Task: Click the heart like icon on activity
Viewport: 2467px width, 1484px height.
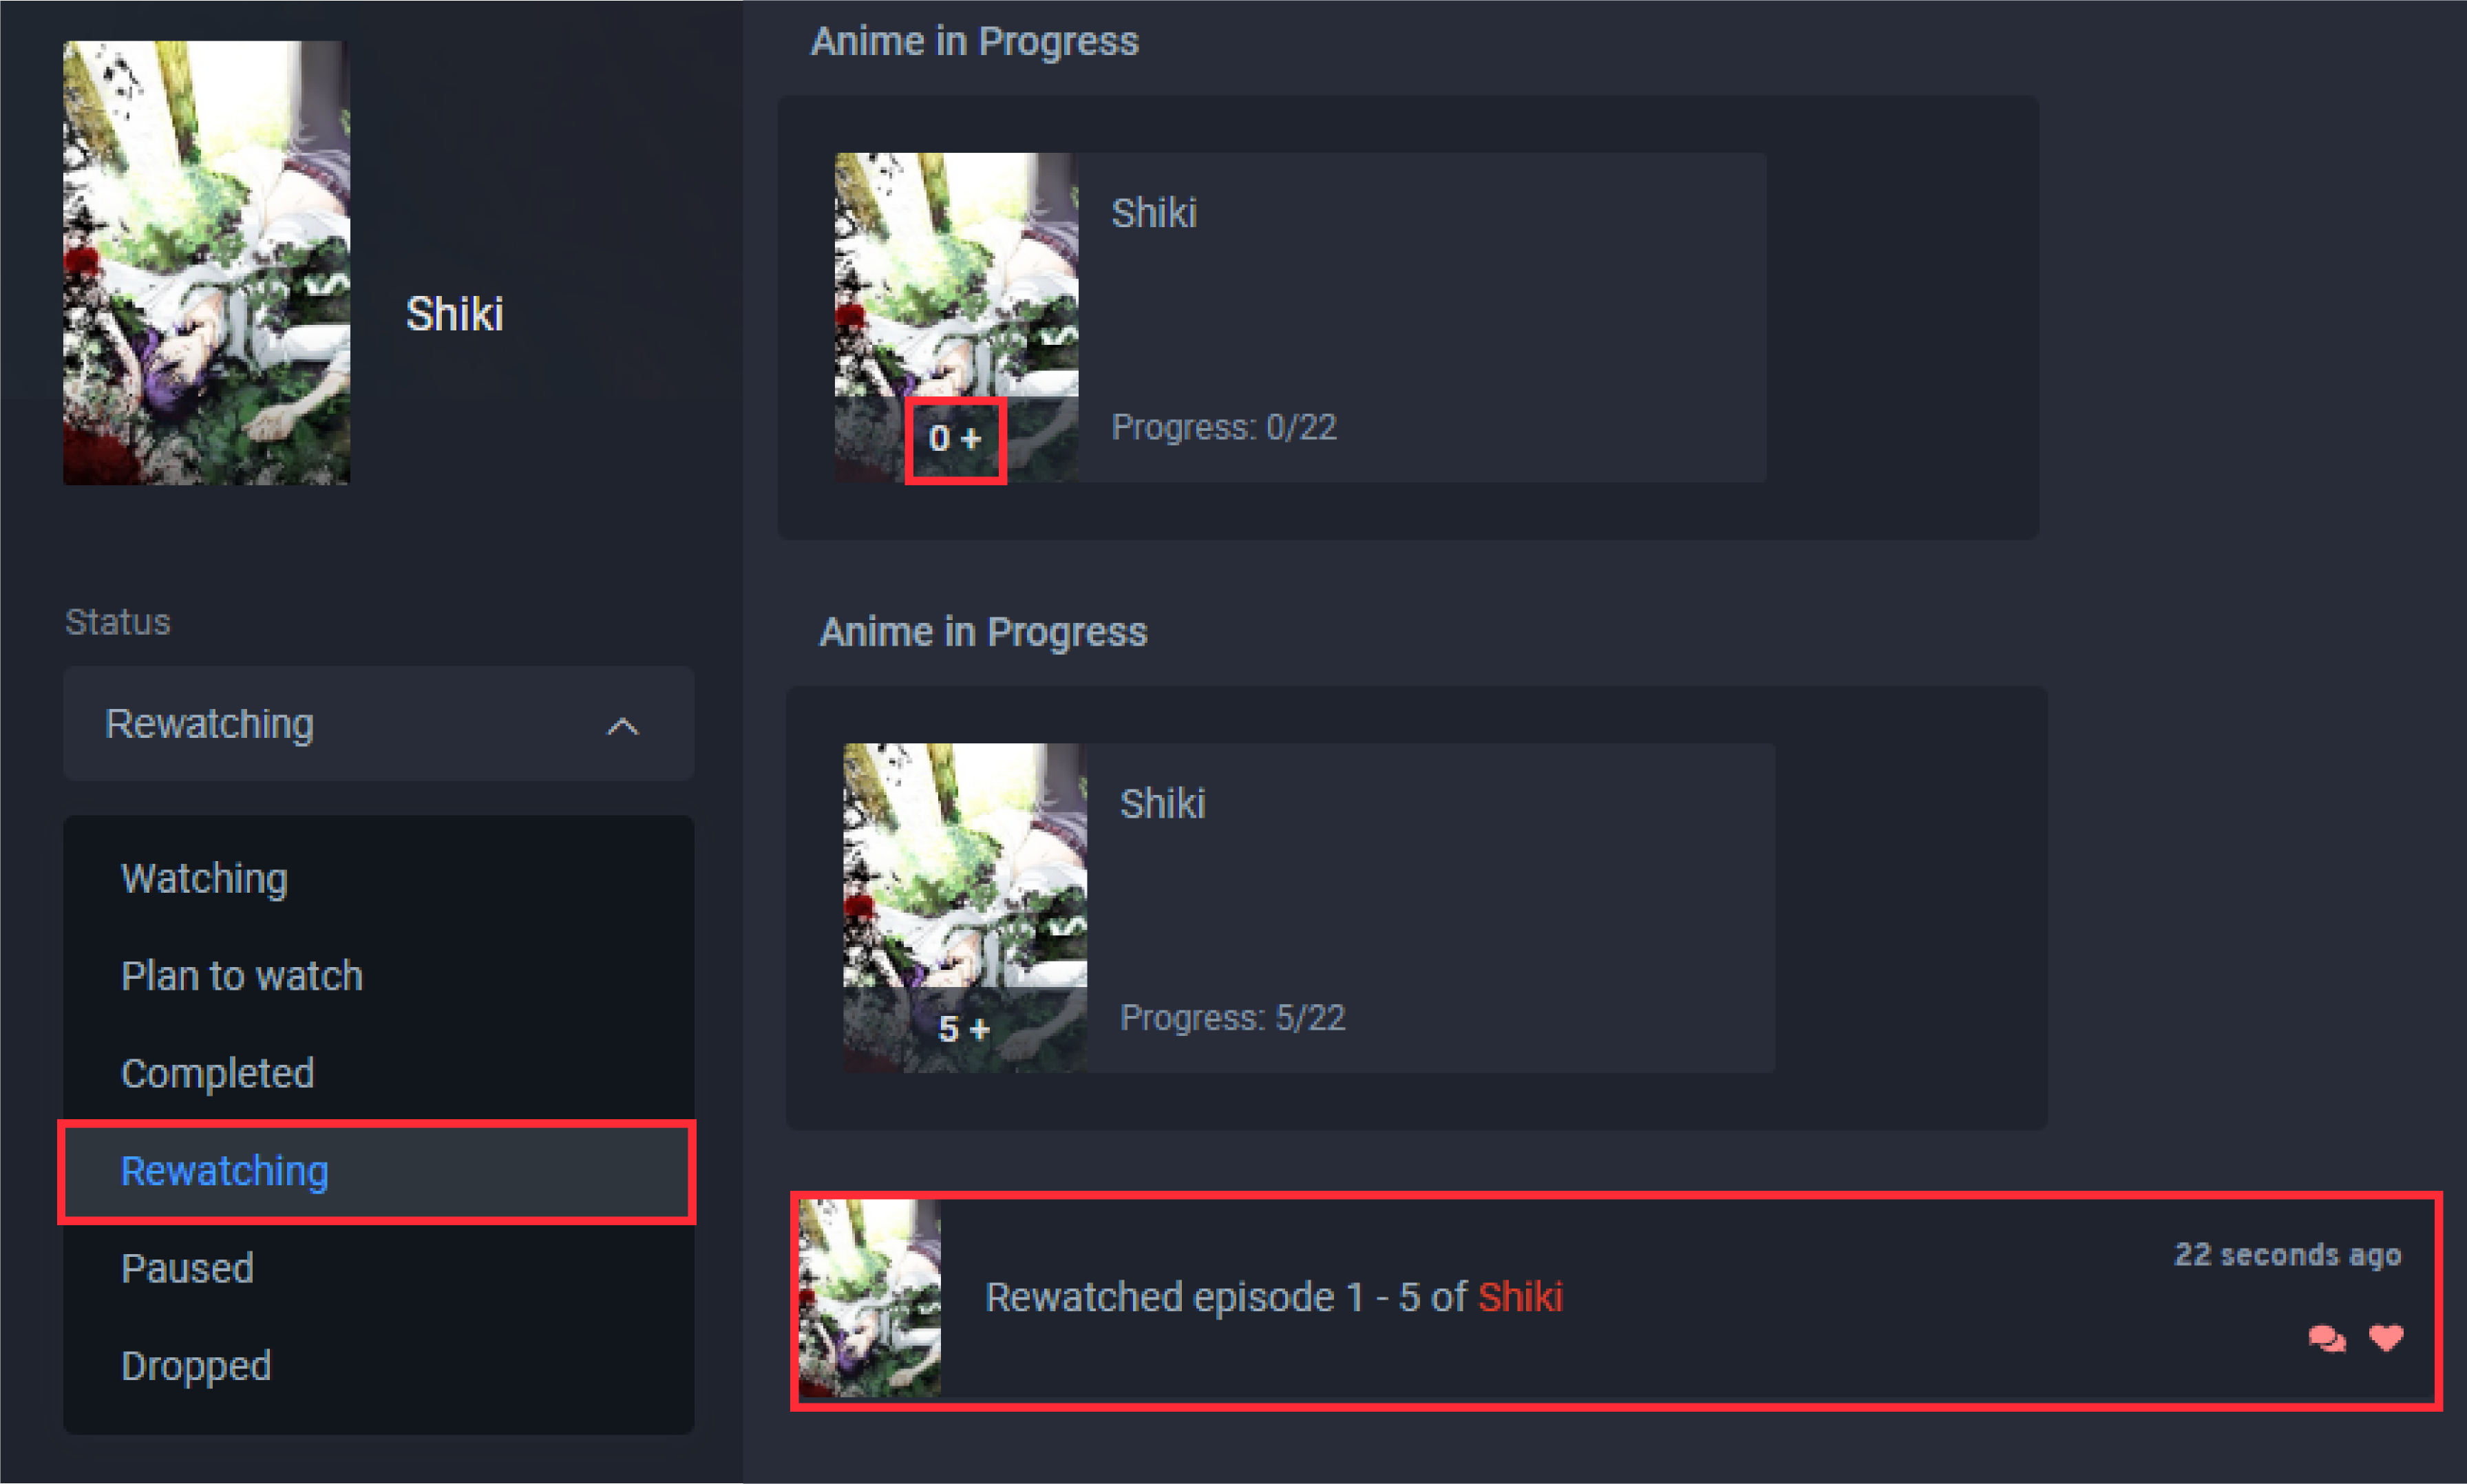Action: click(x=2386, y=1337)
